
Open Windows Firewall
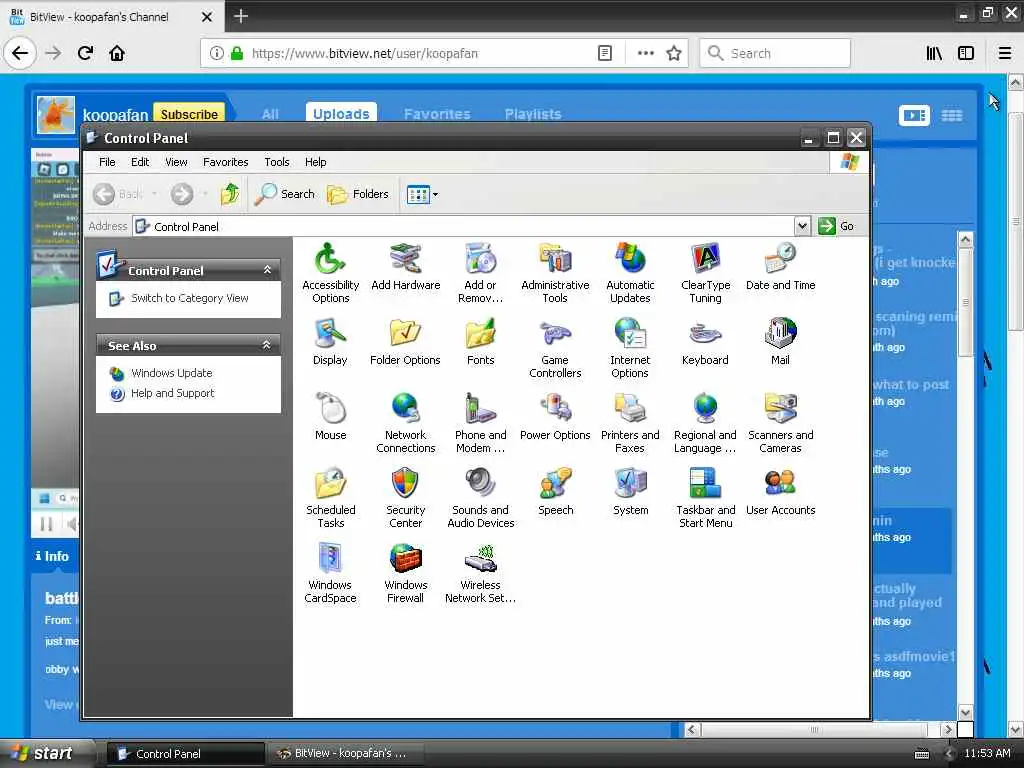click(406, 573)
